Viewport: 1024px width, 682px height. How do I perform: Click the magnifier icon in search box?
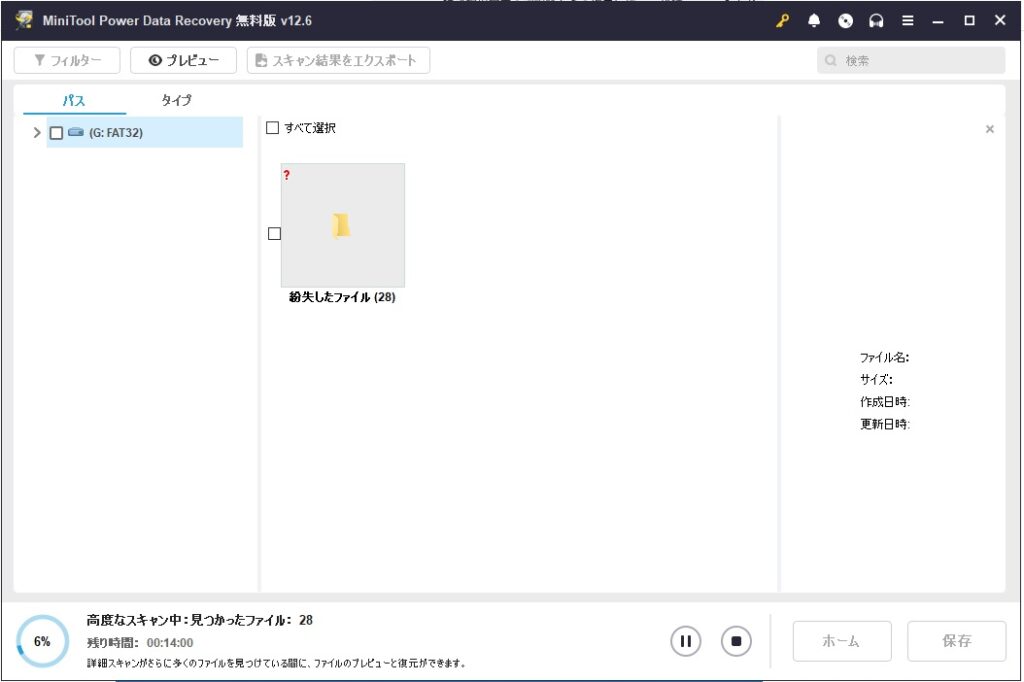pos(831,61)
